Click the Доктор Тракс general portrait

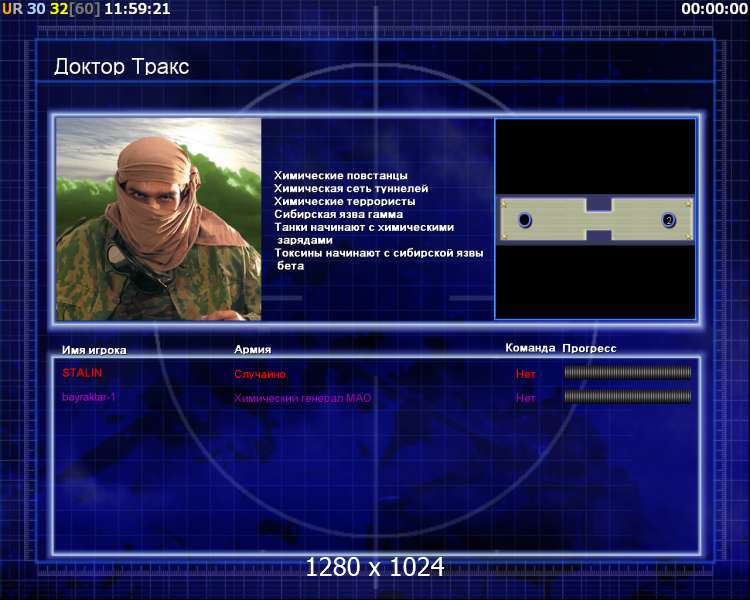(159, 219)
